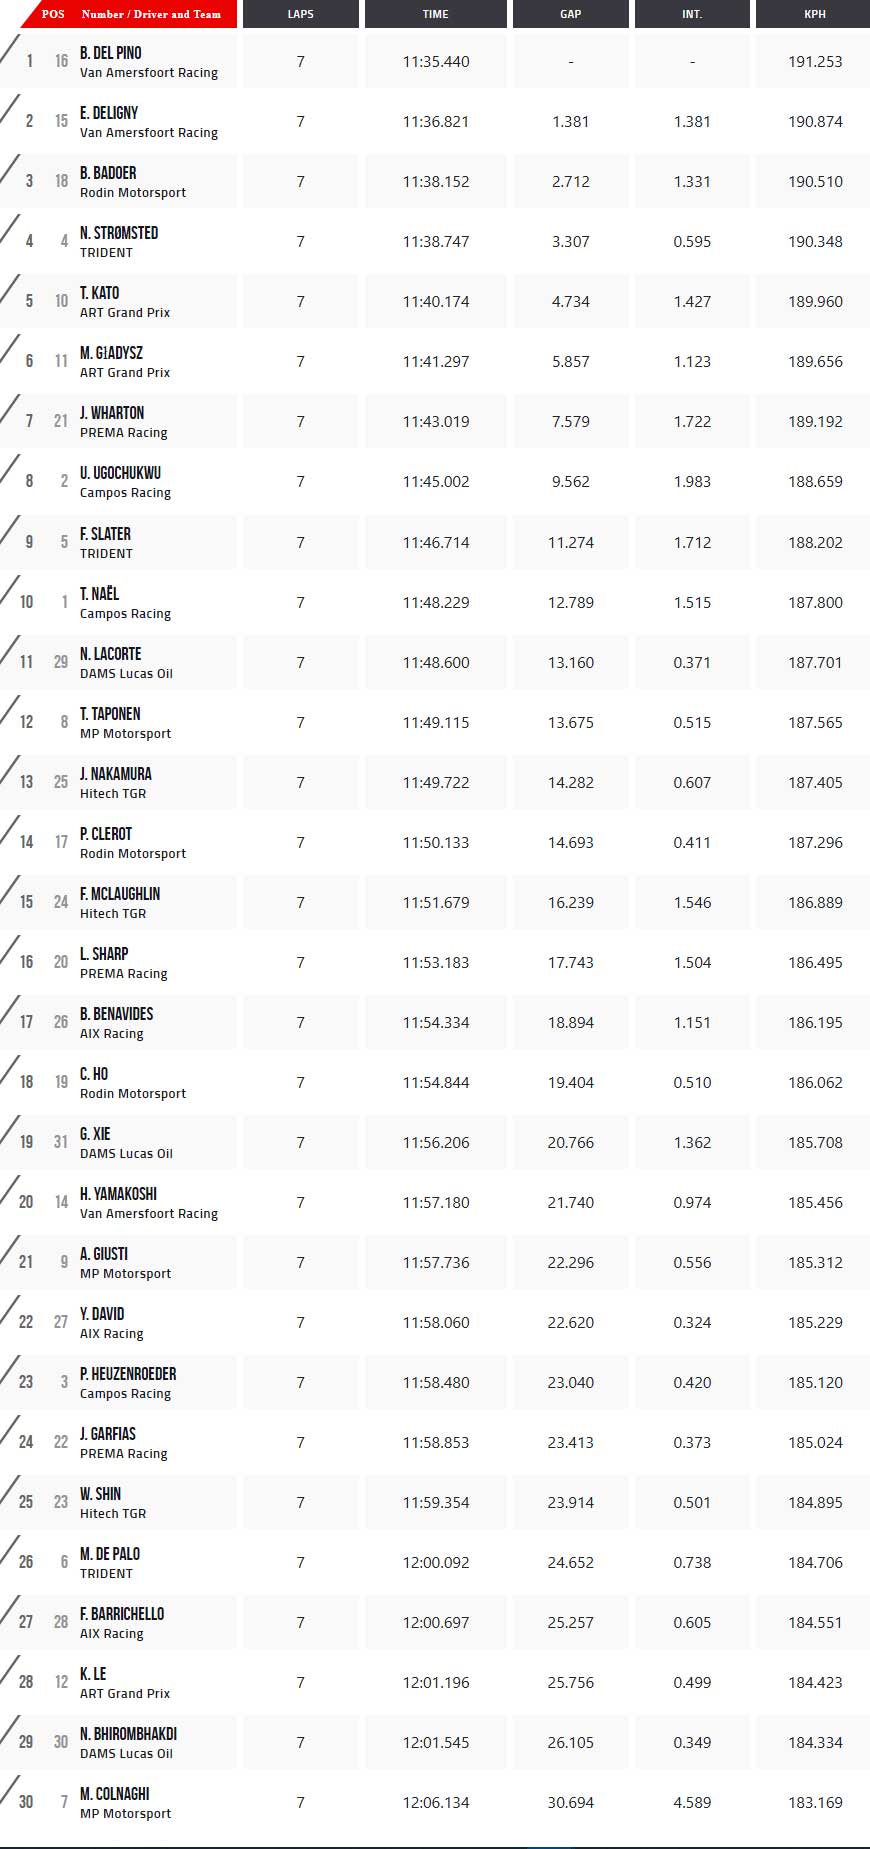The width and height of the screenshot is (870, 1849).
Task: Select the 191.253 KPH cell
Action: pos(815,61)
